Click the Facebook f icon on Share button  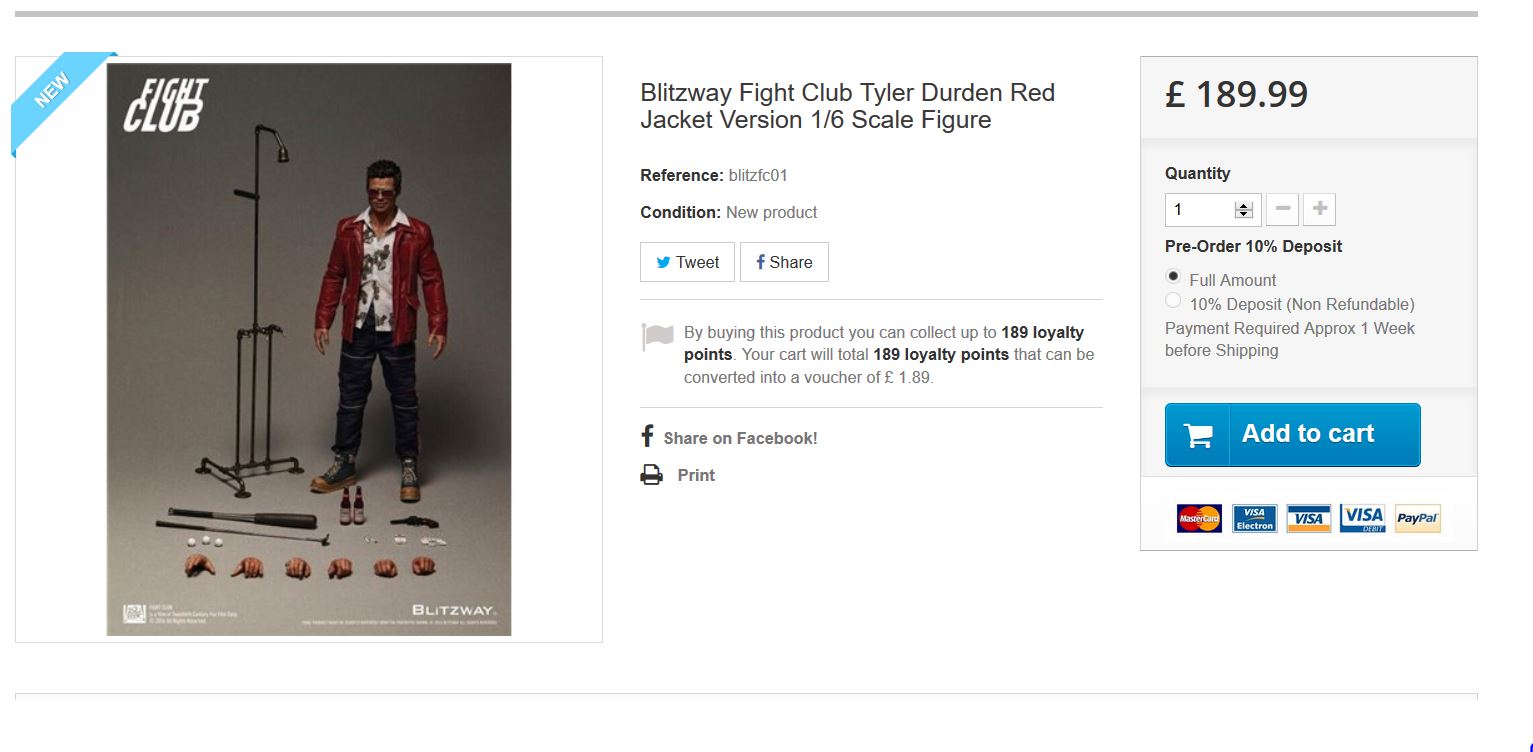click(x=760, y=262)
